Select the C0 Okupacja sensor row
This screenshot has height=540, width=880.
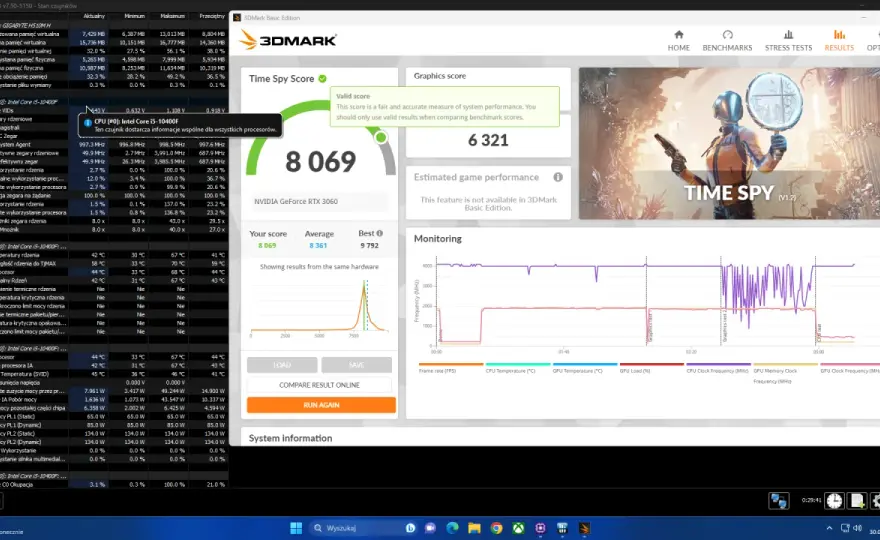pos(114,484)
